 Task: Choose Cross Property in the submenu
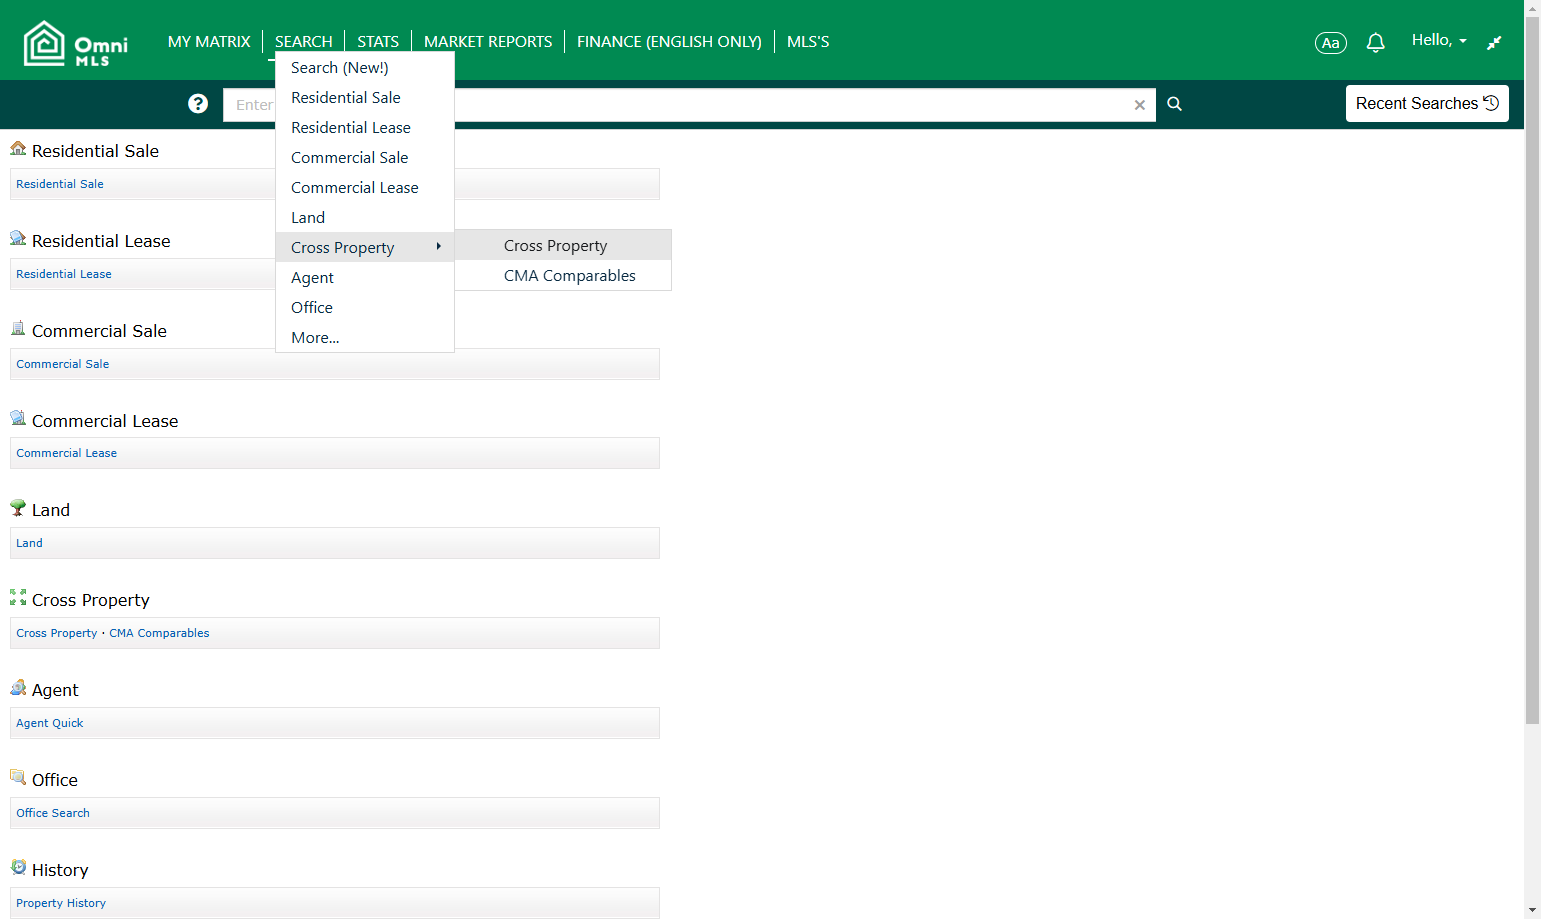pos(563,246)
